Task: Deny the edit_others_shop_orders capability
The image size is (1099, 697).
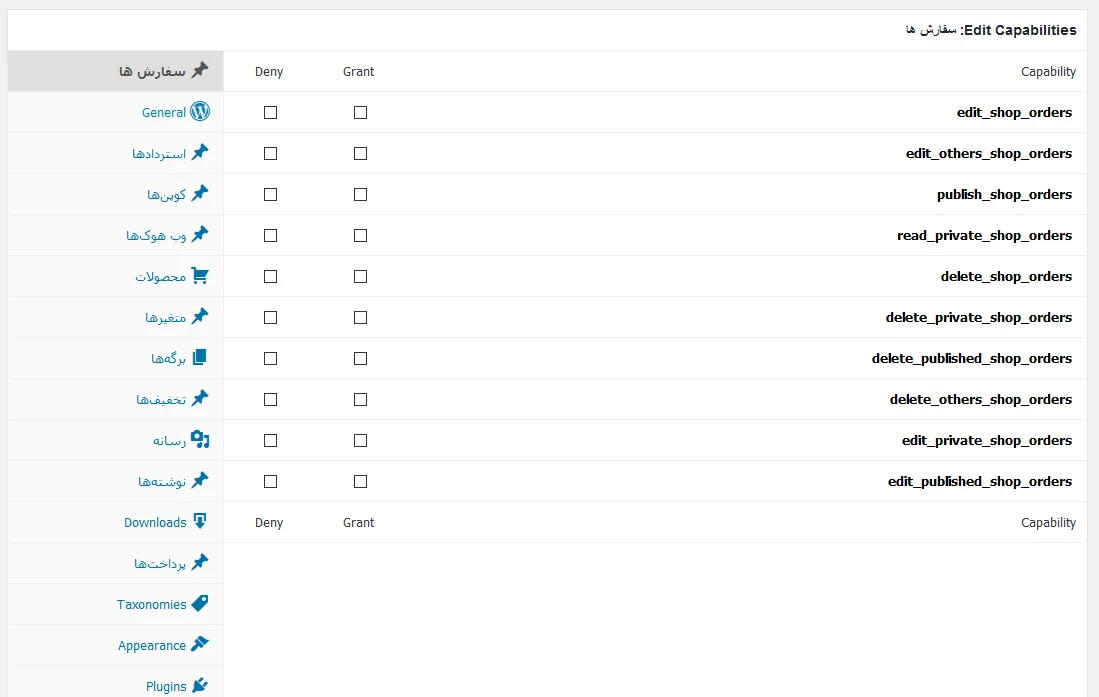Action: [x=271, y=154]
